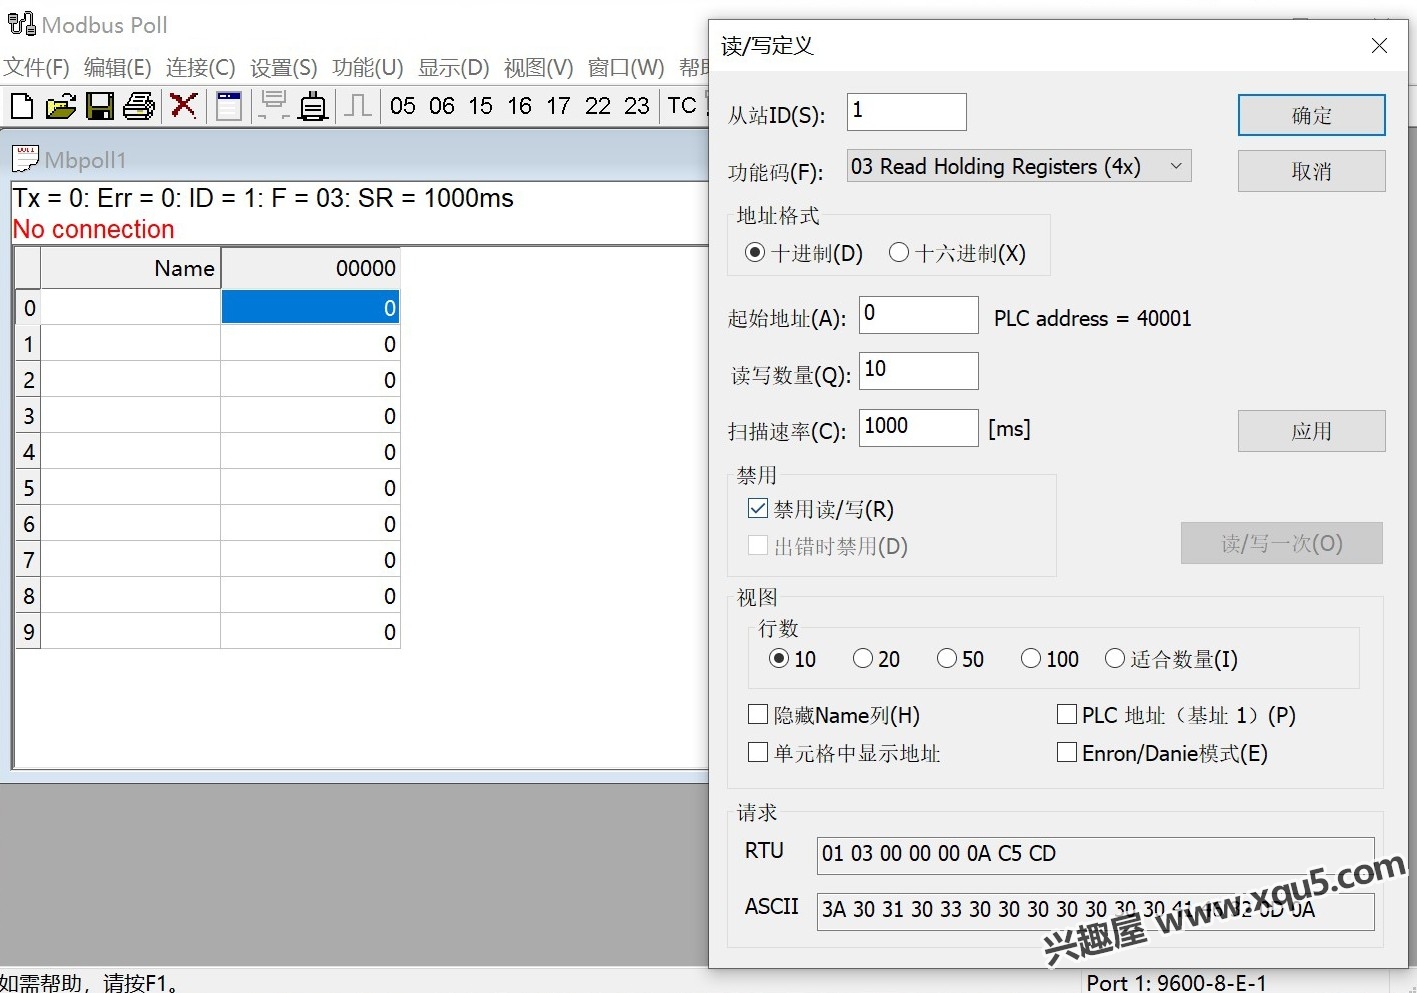Click function 16 toolbar button
The height and width of the screenshot is (993, 1417).
pos(520,106)
